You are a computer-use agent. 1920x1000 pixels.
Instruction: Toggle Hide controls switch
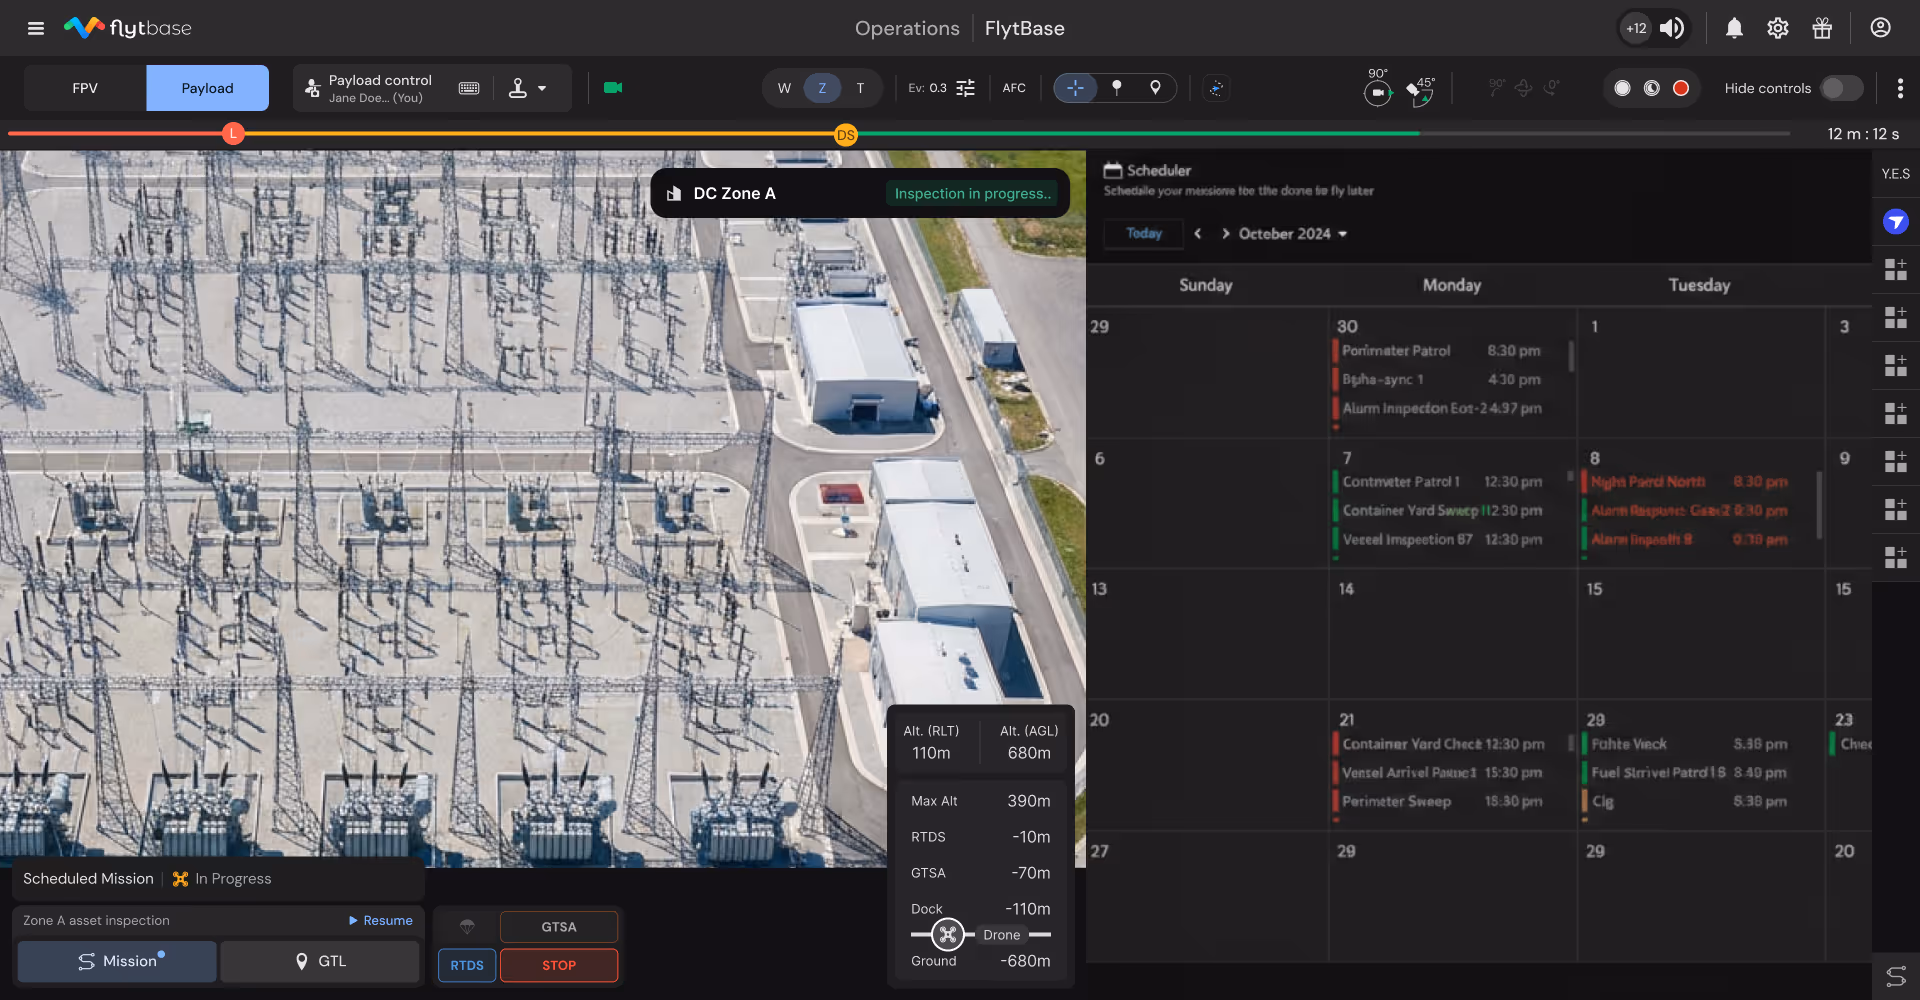pos(1841,88)
